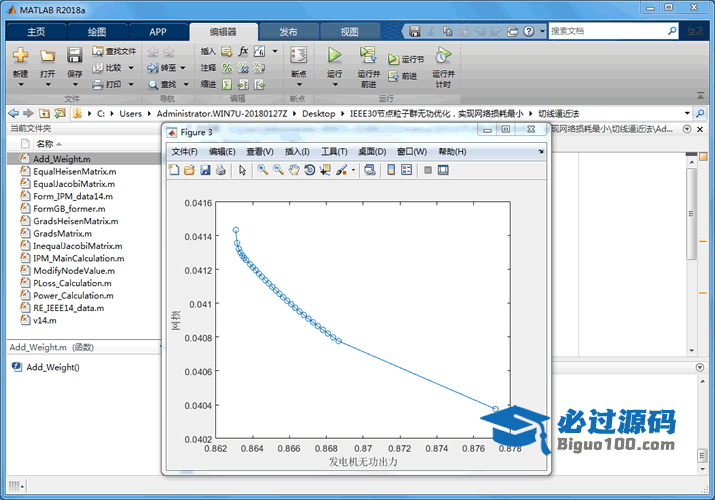715x500 pixels.
Task: Click Run and Advance (运行并前进)
Action: 368,67
